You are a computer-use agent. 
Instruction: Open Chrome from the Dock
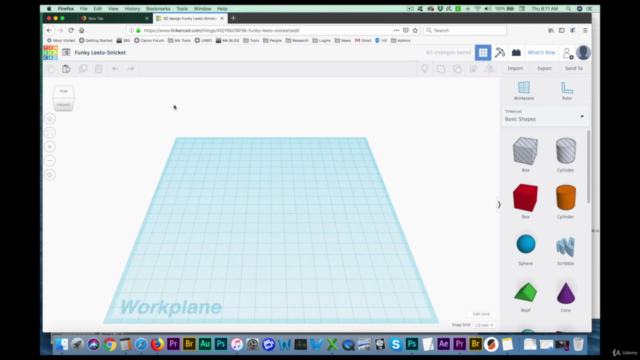point(109,344)
